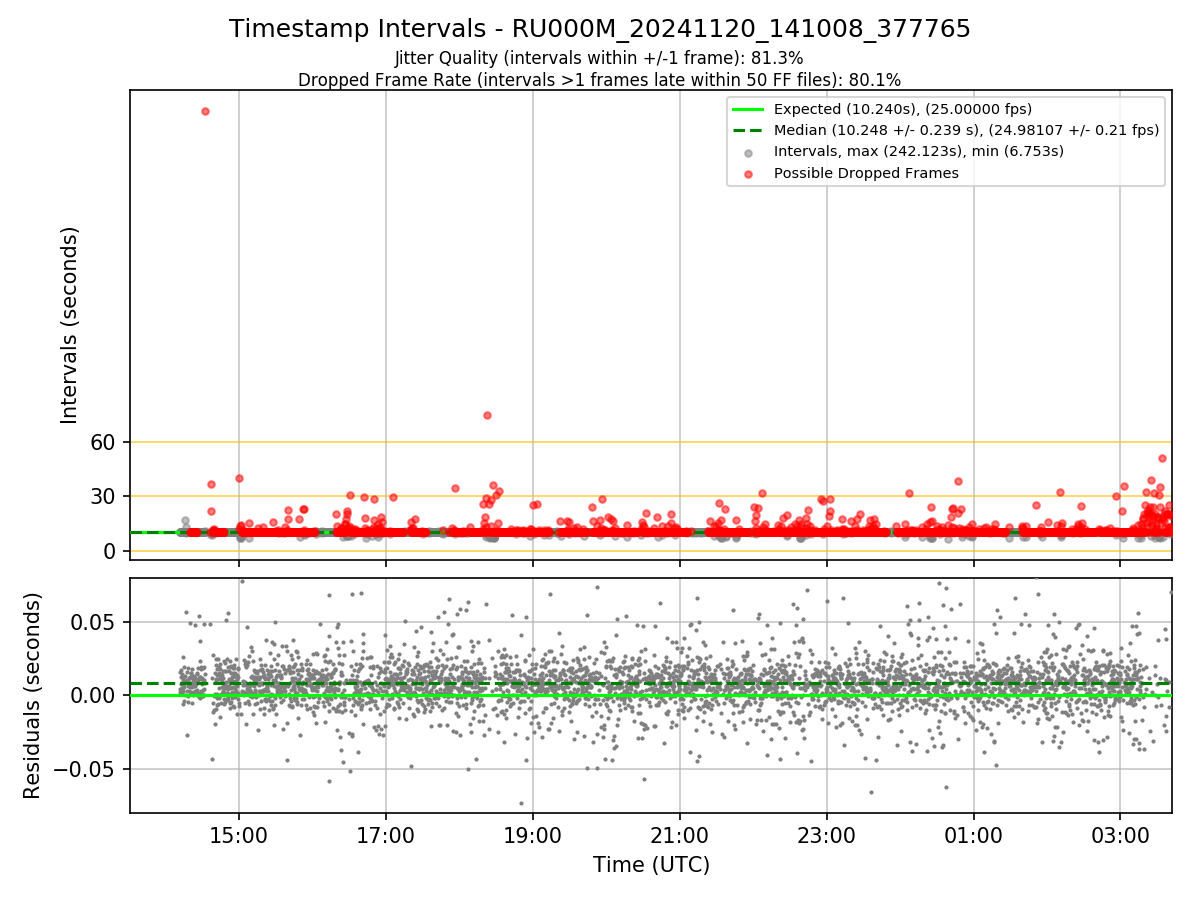Select the "Jitter Quality" 81.3% subtitle line
Image resolution: width=1200 pixels, height=900 pixels.
pos(600,58)
